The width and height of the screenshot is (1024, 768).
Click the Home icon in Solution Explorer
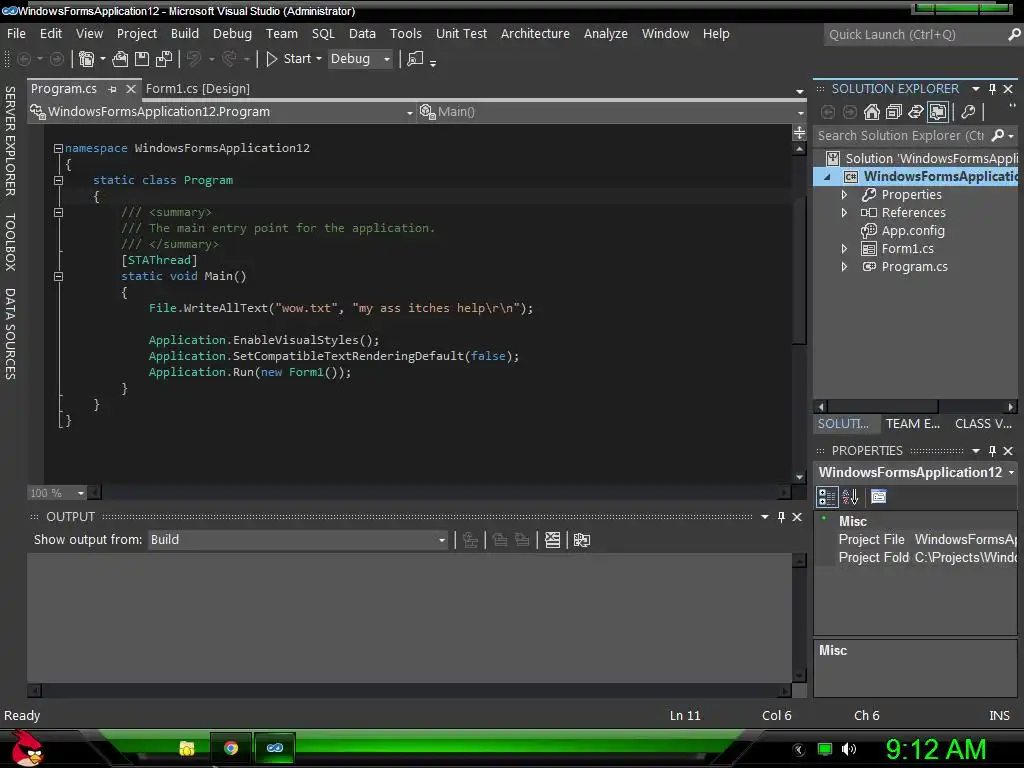tap(872, 112)
